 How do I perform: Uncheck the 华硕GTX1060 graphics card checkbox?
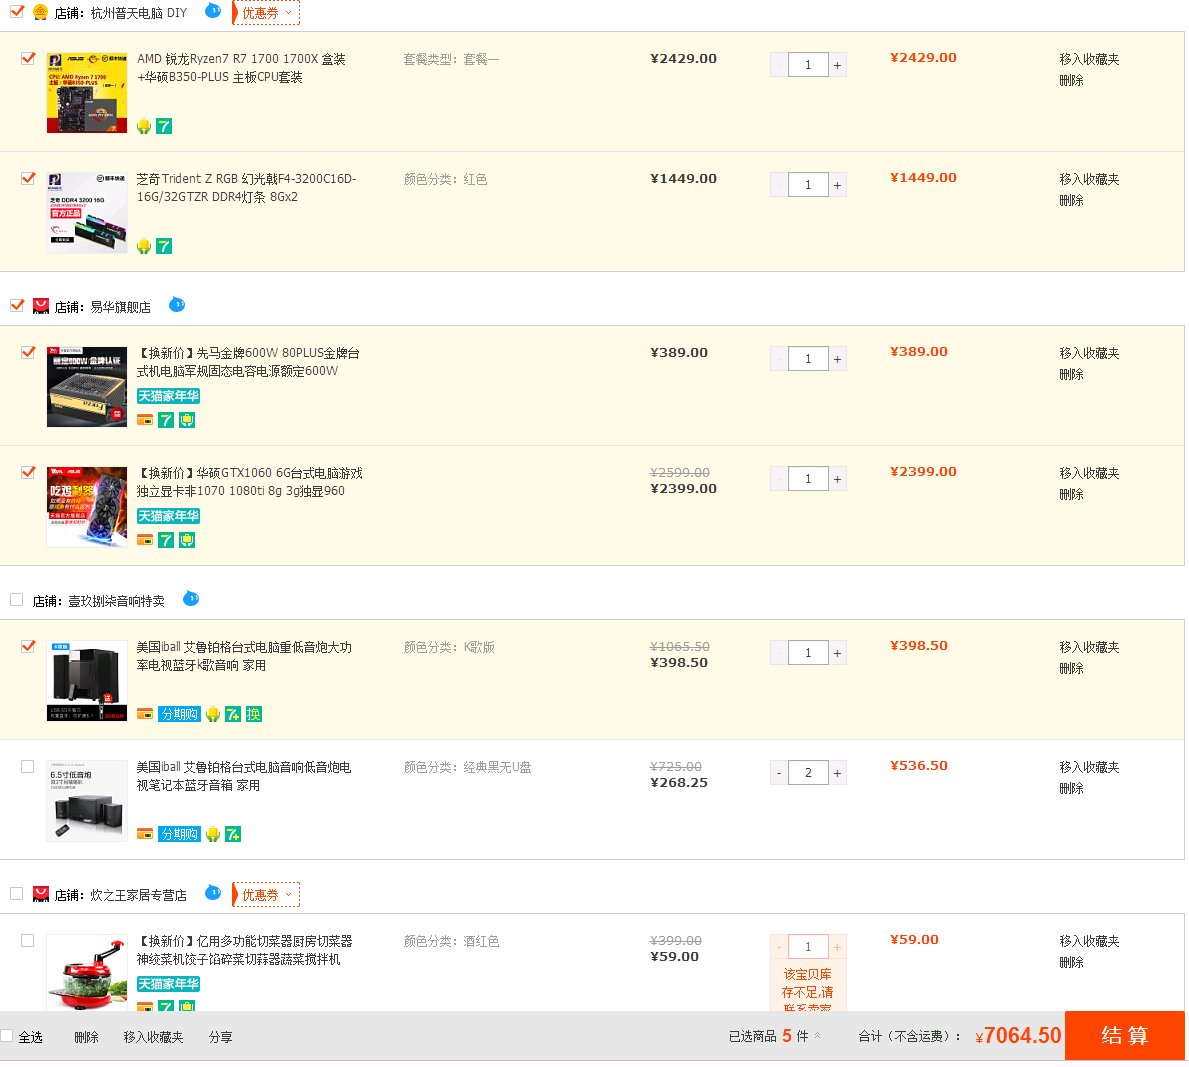click(28, 472)
